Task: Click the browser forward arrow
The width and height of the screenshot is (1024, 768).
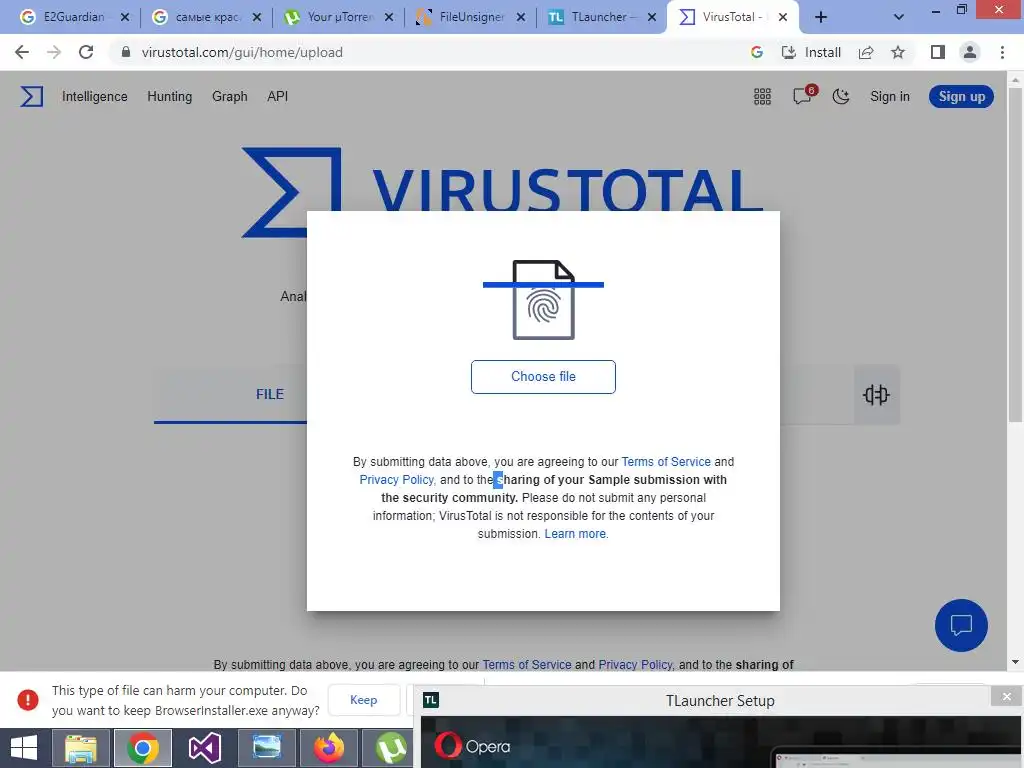Action: (x=54, y=52)
